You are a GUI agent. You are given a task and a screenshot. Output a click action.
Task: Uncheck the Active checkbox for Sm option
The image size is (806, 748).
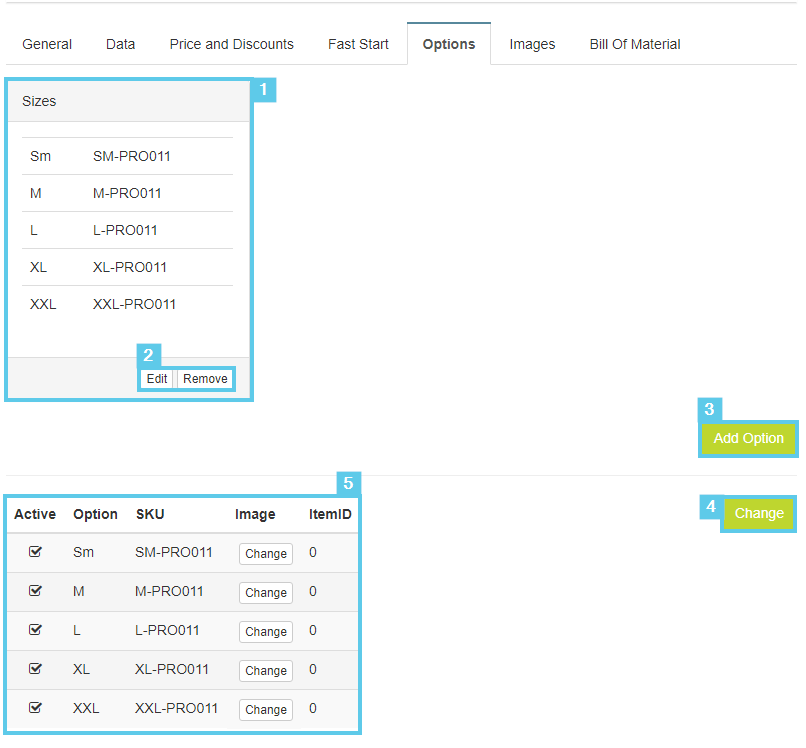(35, 552)
